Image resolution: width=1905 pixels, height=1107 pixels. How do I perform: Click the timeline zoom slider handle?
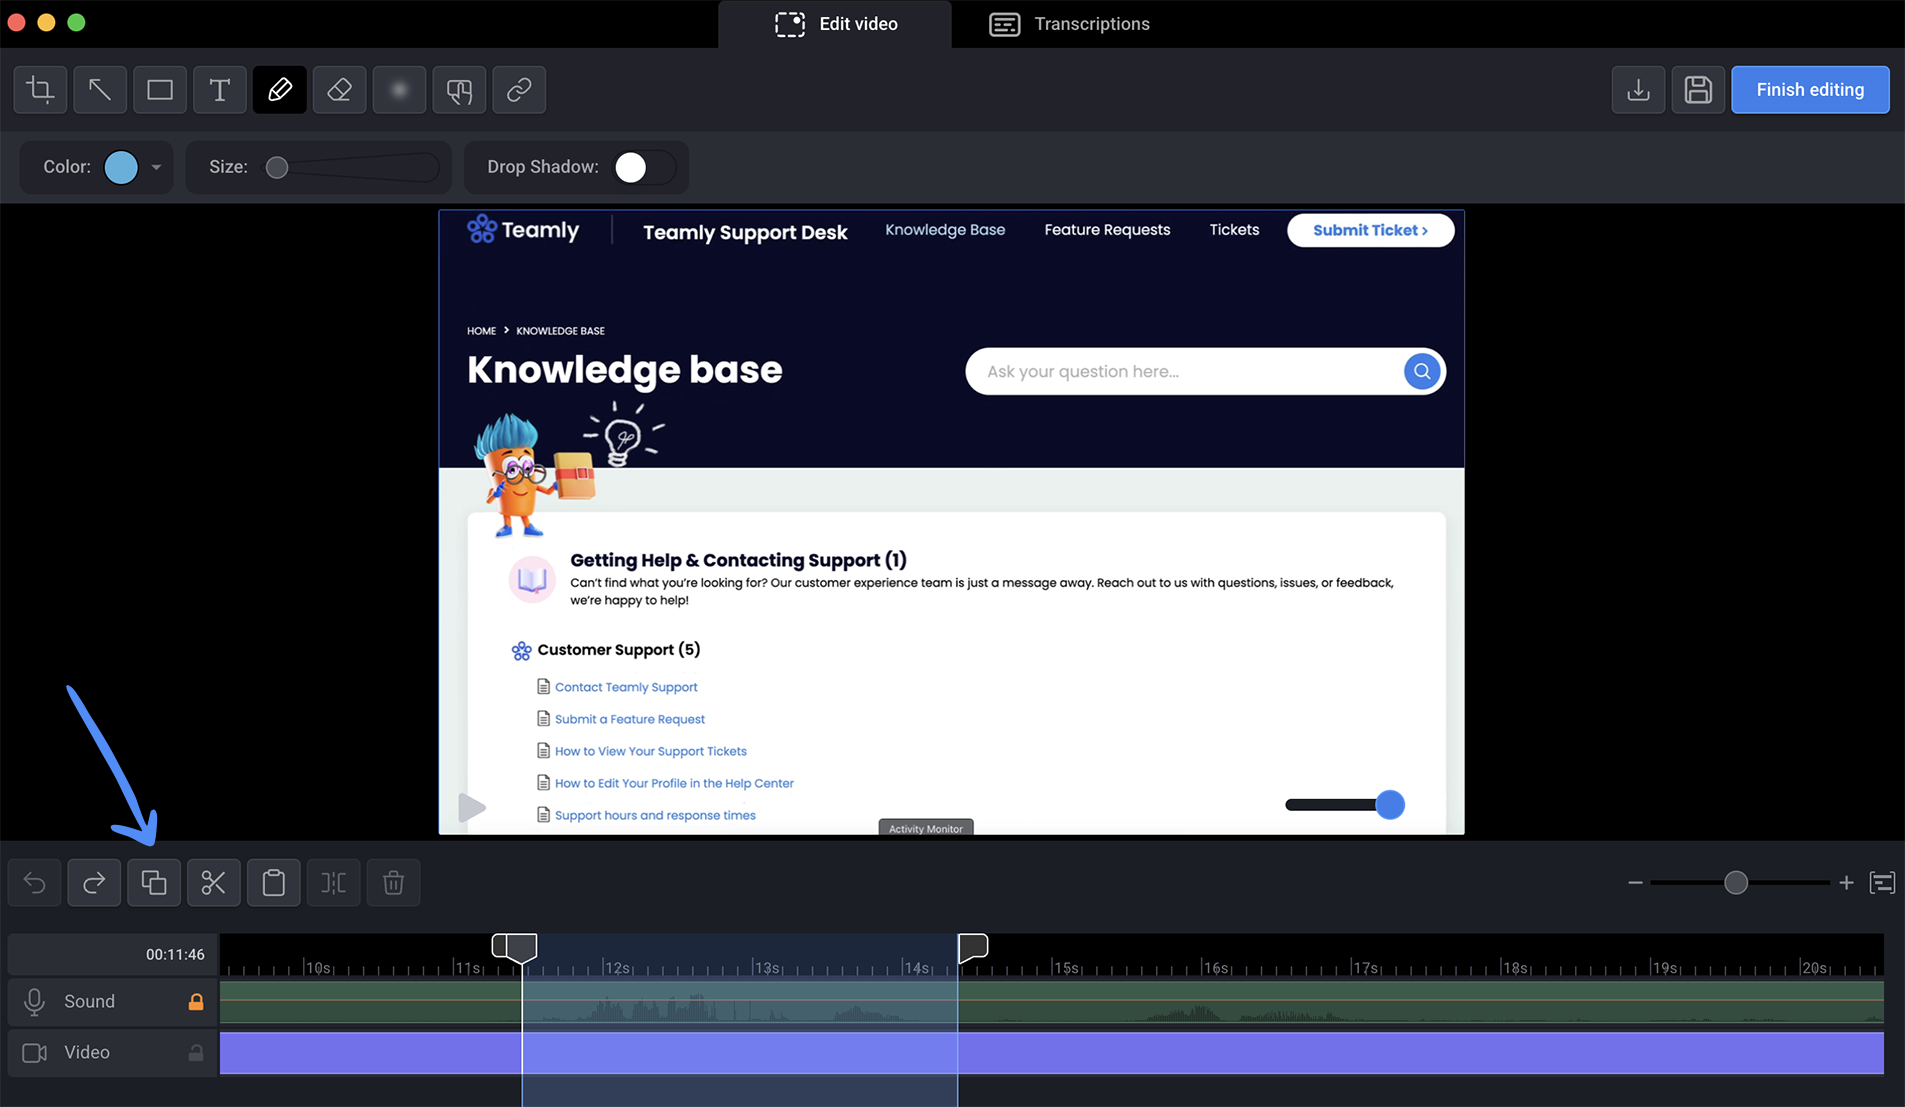pyautogui.click(x=1736, y=883)
